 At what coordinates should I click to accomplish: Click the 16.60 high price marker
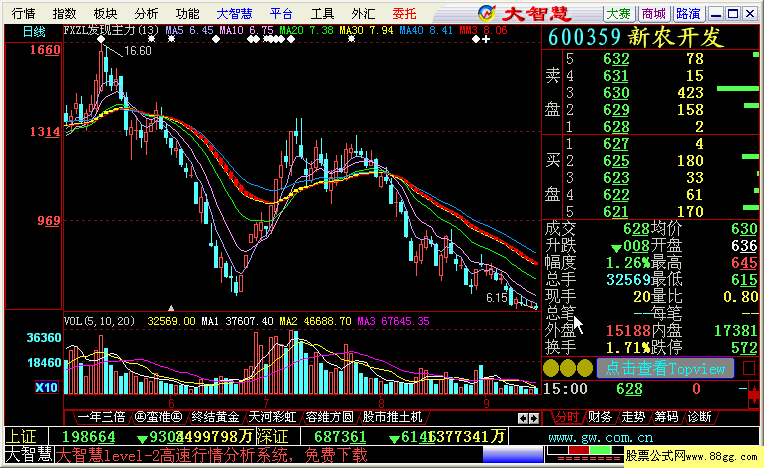click(x=138, y=51)
